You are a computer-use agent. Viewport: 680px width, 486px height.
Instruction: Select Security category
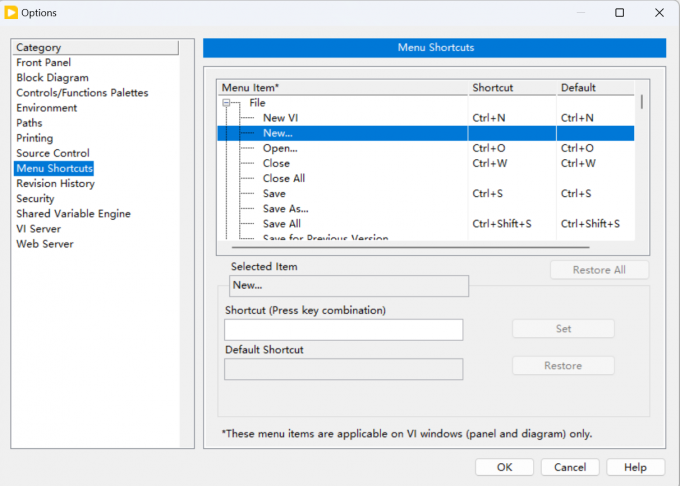click(35, 199)
